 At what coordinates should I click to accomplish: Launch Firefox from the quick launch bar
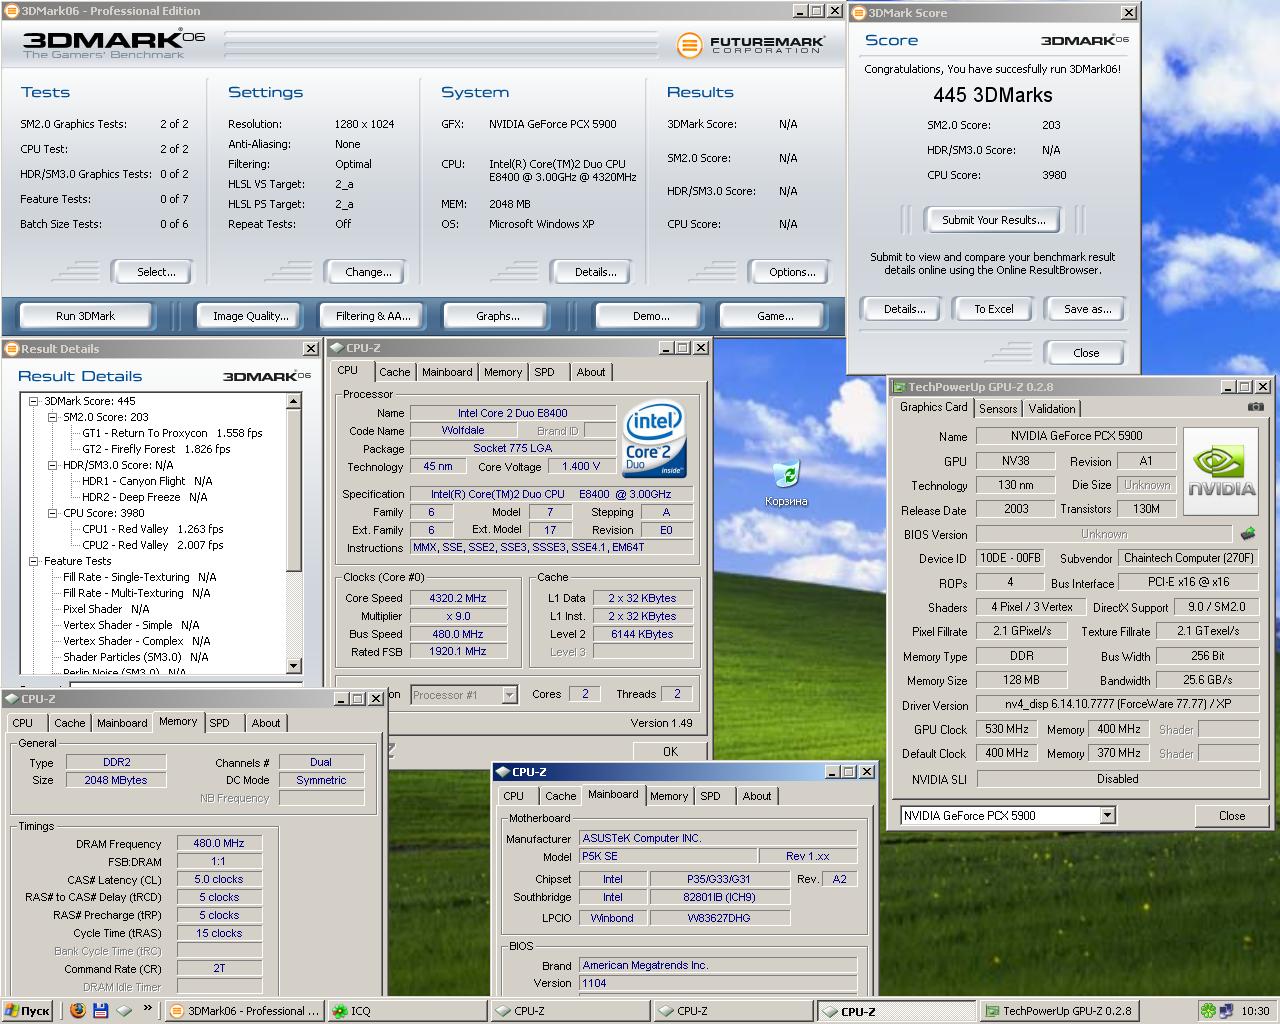[78, 1011]
